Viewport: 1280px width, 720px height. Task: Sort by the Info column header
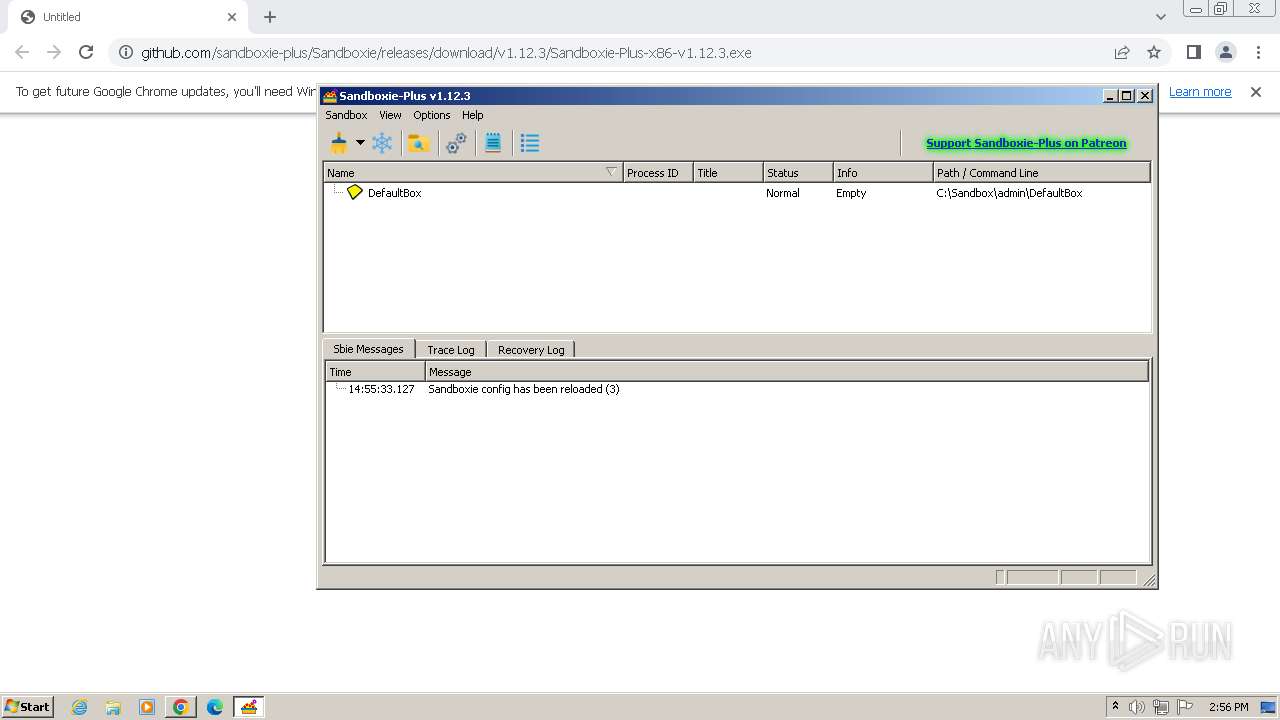883,173
